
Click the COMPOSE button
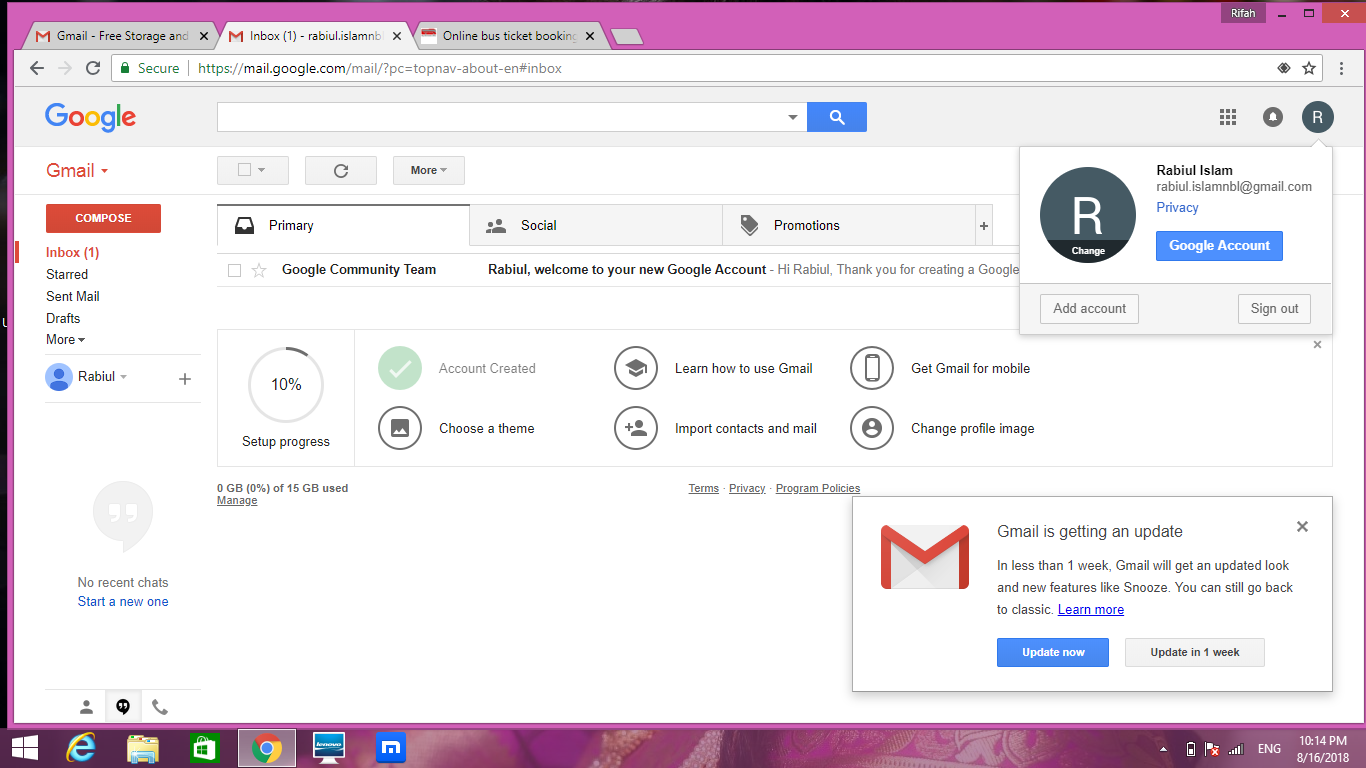pos(103,218)
